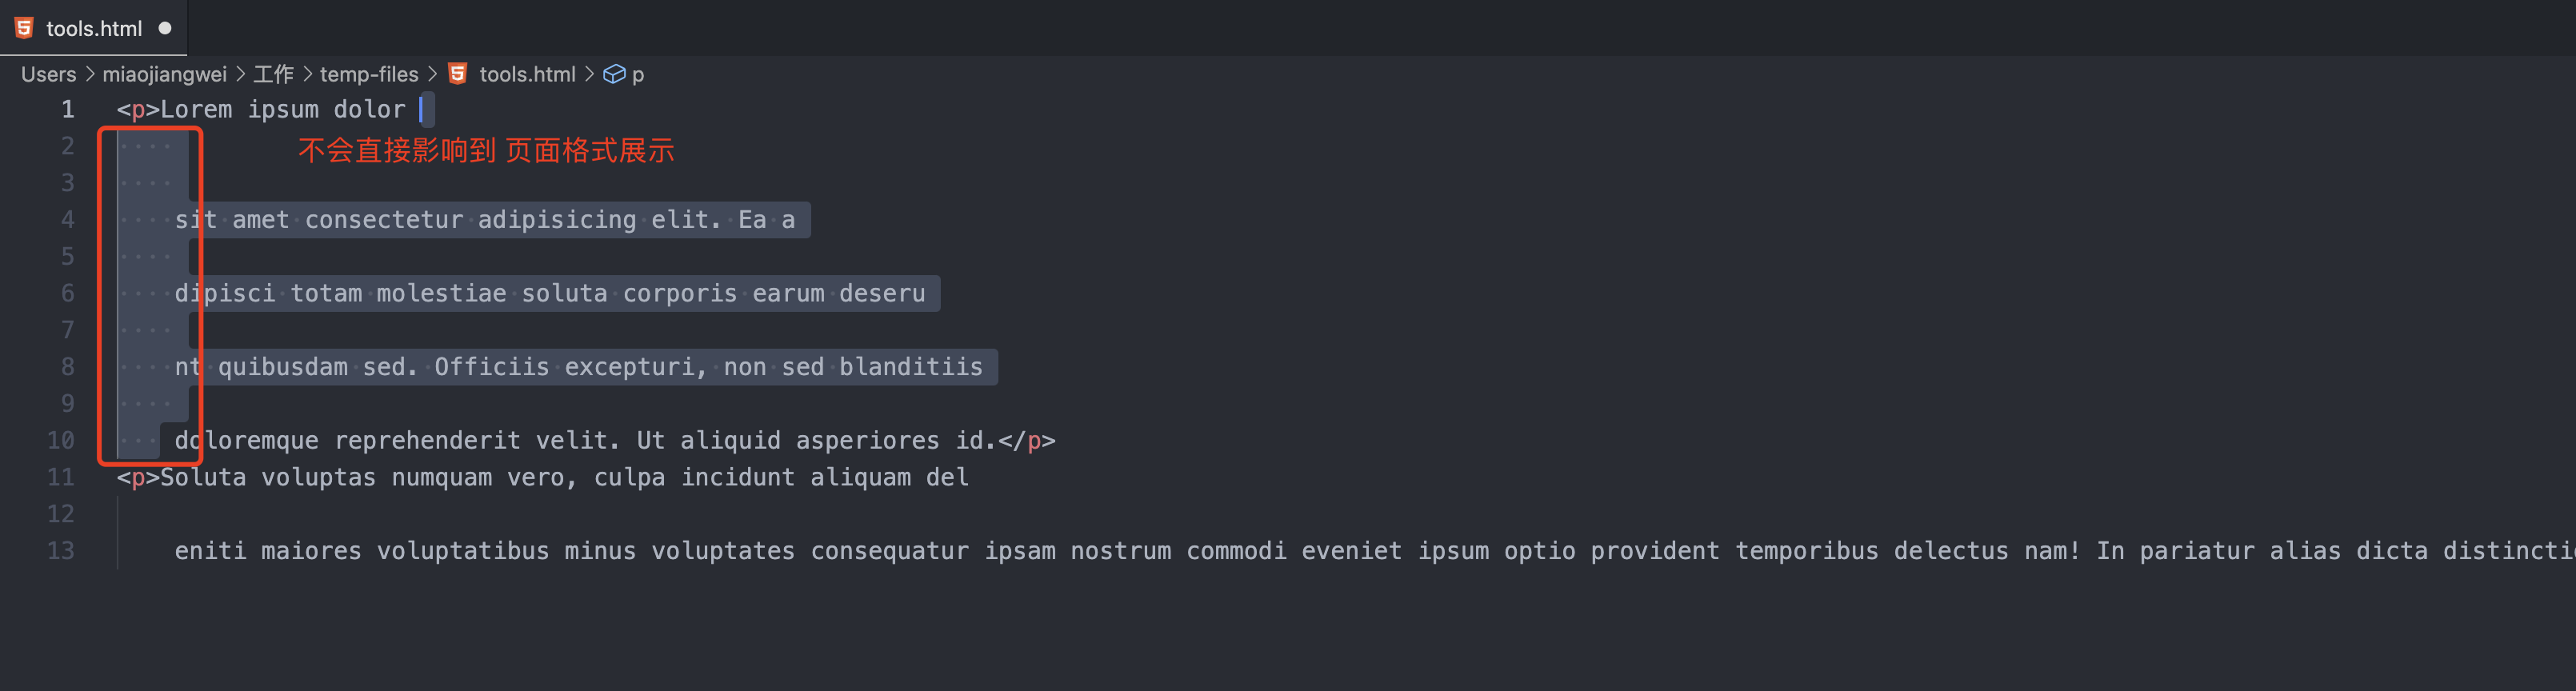Click line number 13 in gutter

(x=61, y=550)
